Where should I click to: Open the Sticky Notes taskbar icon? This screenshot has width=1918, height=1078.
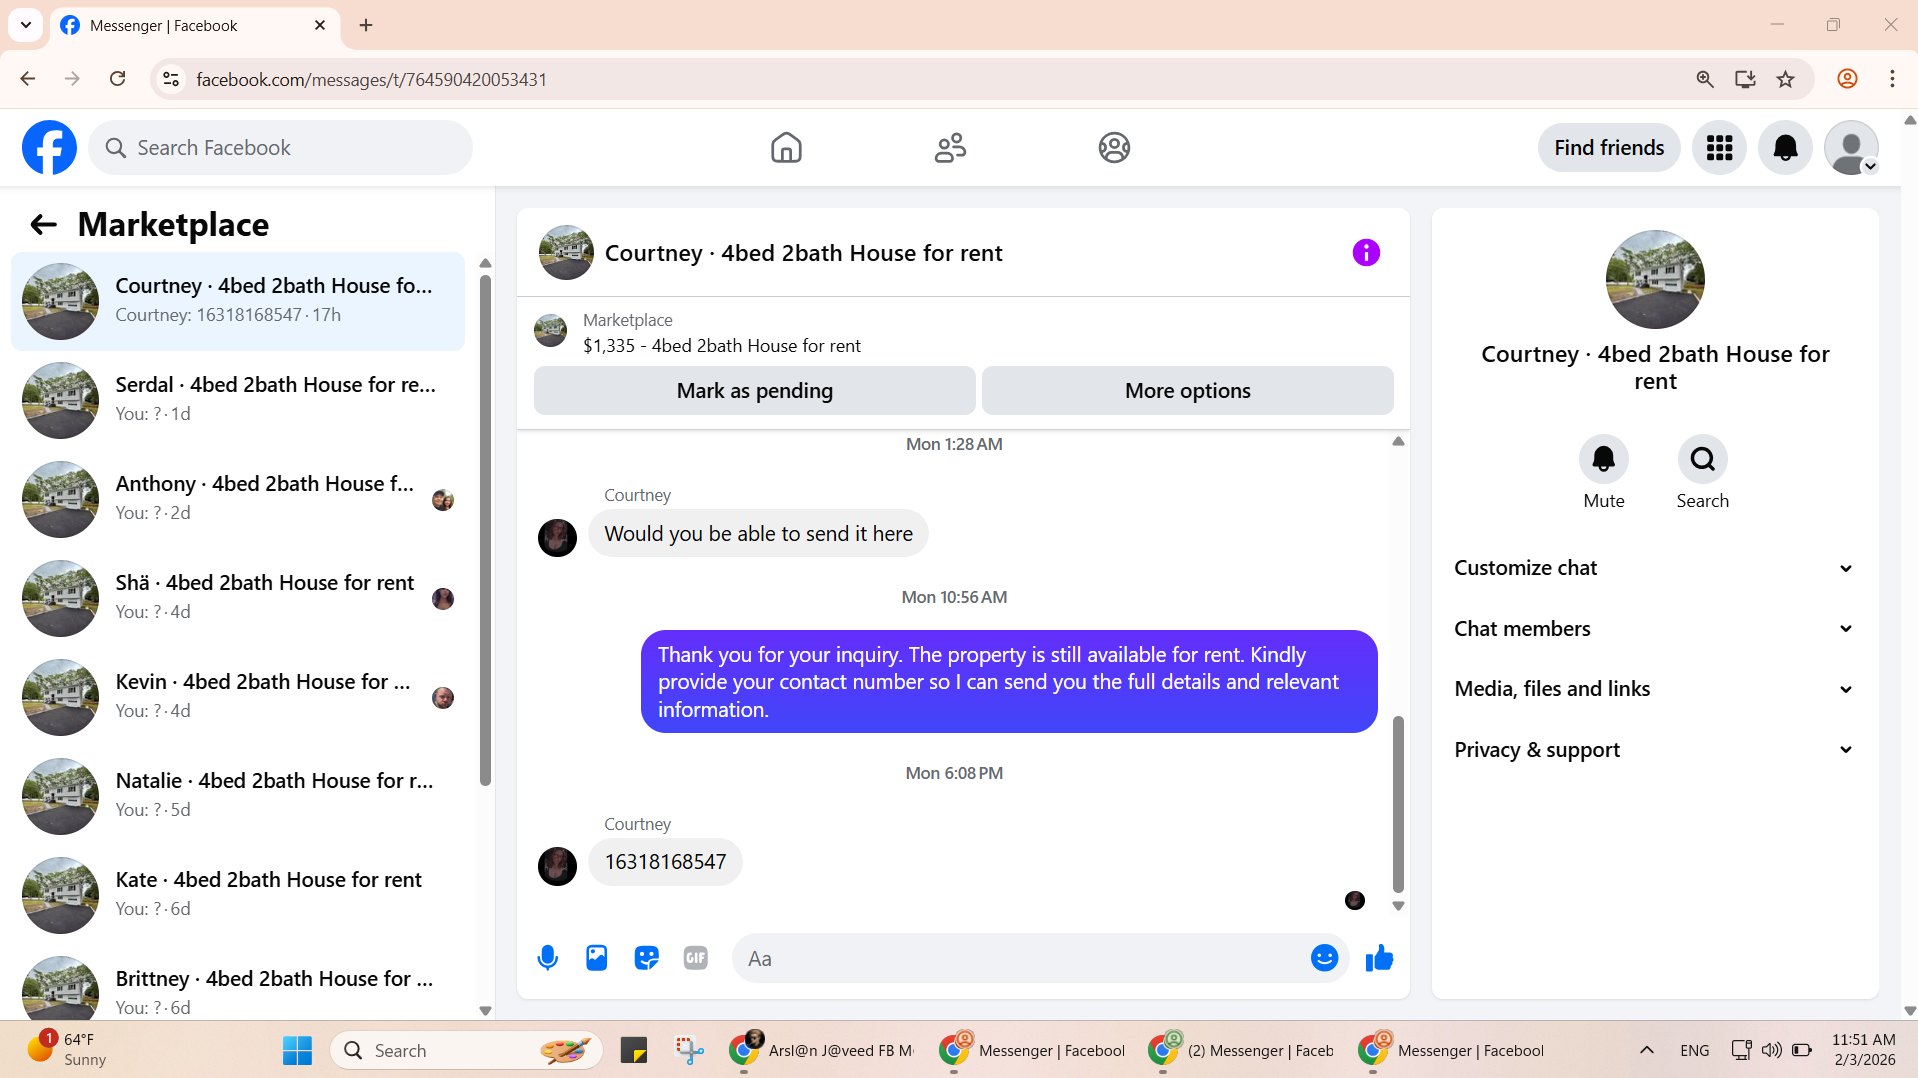tap(634, 1051)
